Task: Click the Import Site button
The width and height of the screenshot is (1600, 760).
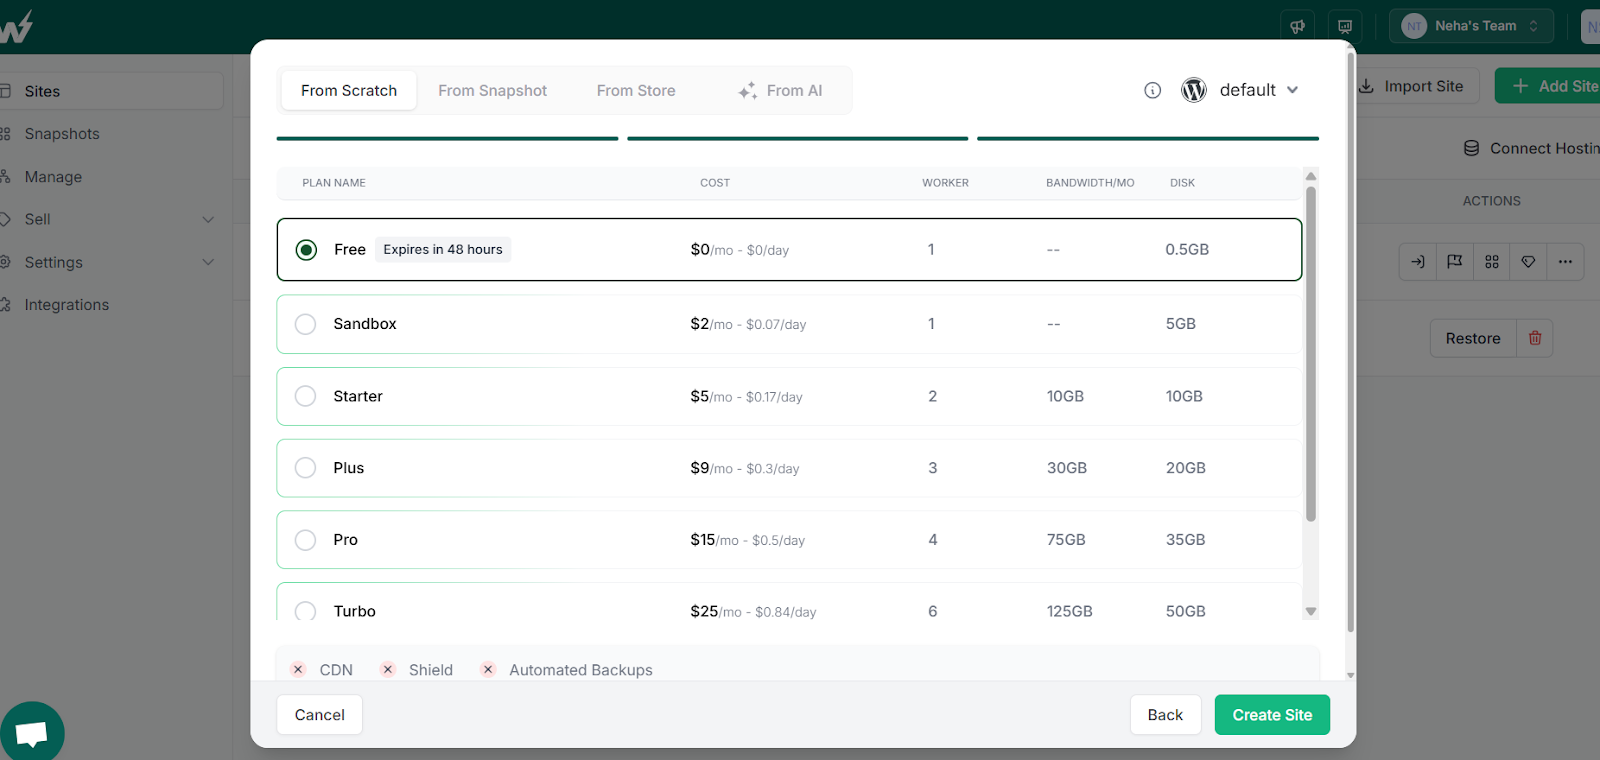Action: pos(1410,86)
